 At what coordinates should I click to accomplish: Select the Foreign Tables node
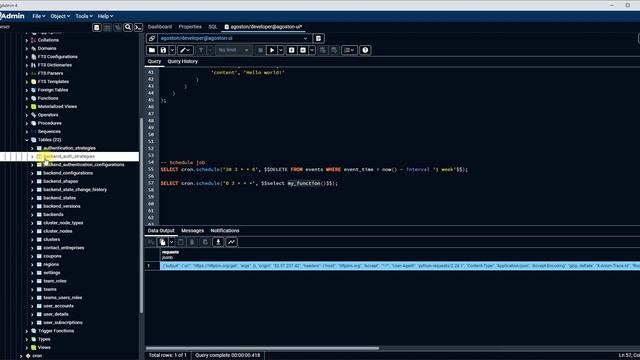(53, 90)
